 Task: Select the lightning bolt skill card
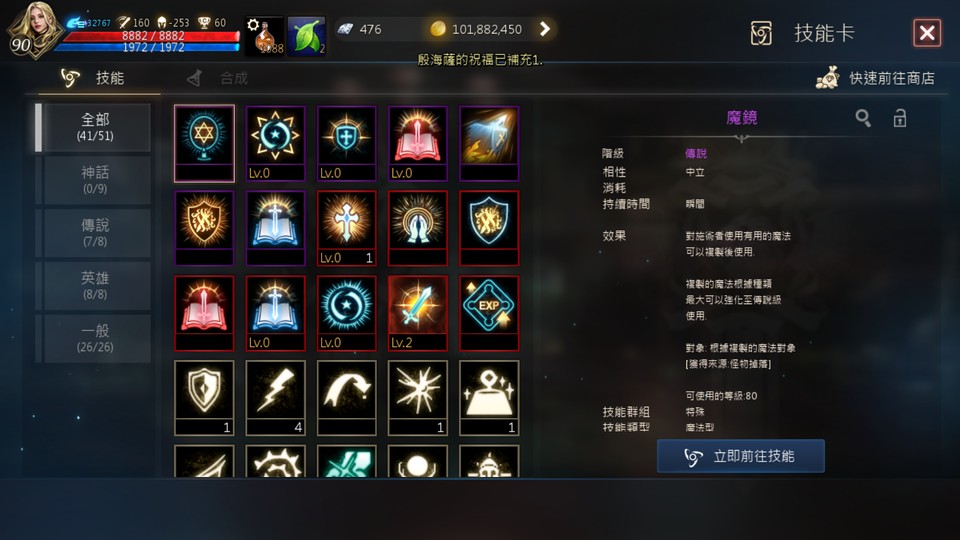(275, 397)
